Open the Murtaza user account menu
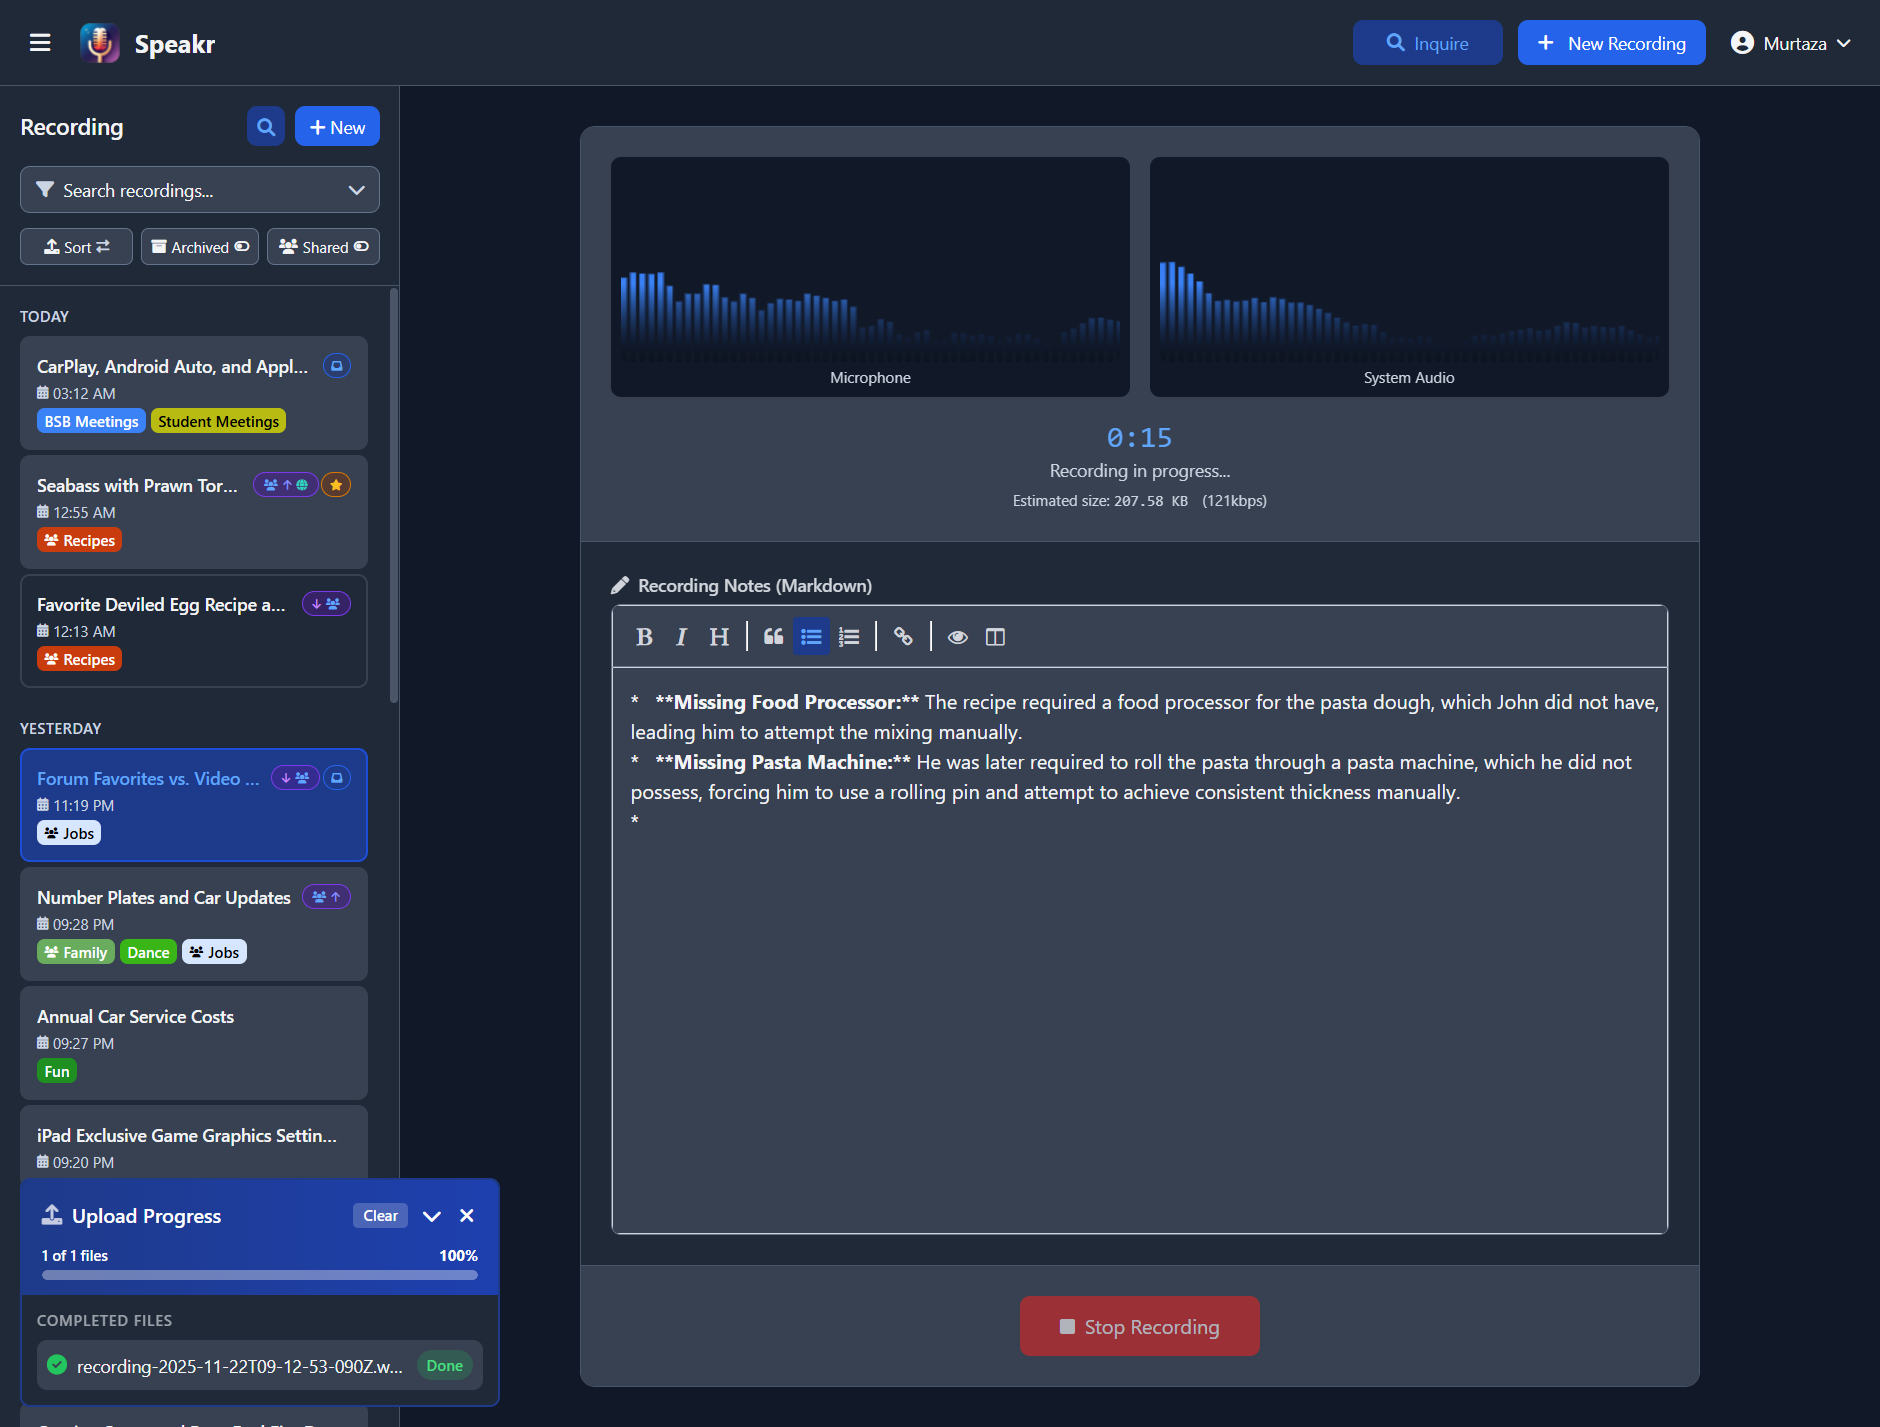The width and height of the screenshot is (1880, 1427). 1790,43
